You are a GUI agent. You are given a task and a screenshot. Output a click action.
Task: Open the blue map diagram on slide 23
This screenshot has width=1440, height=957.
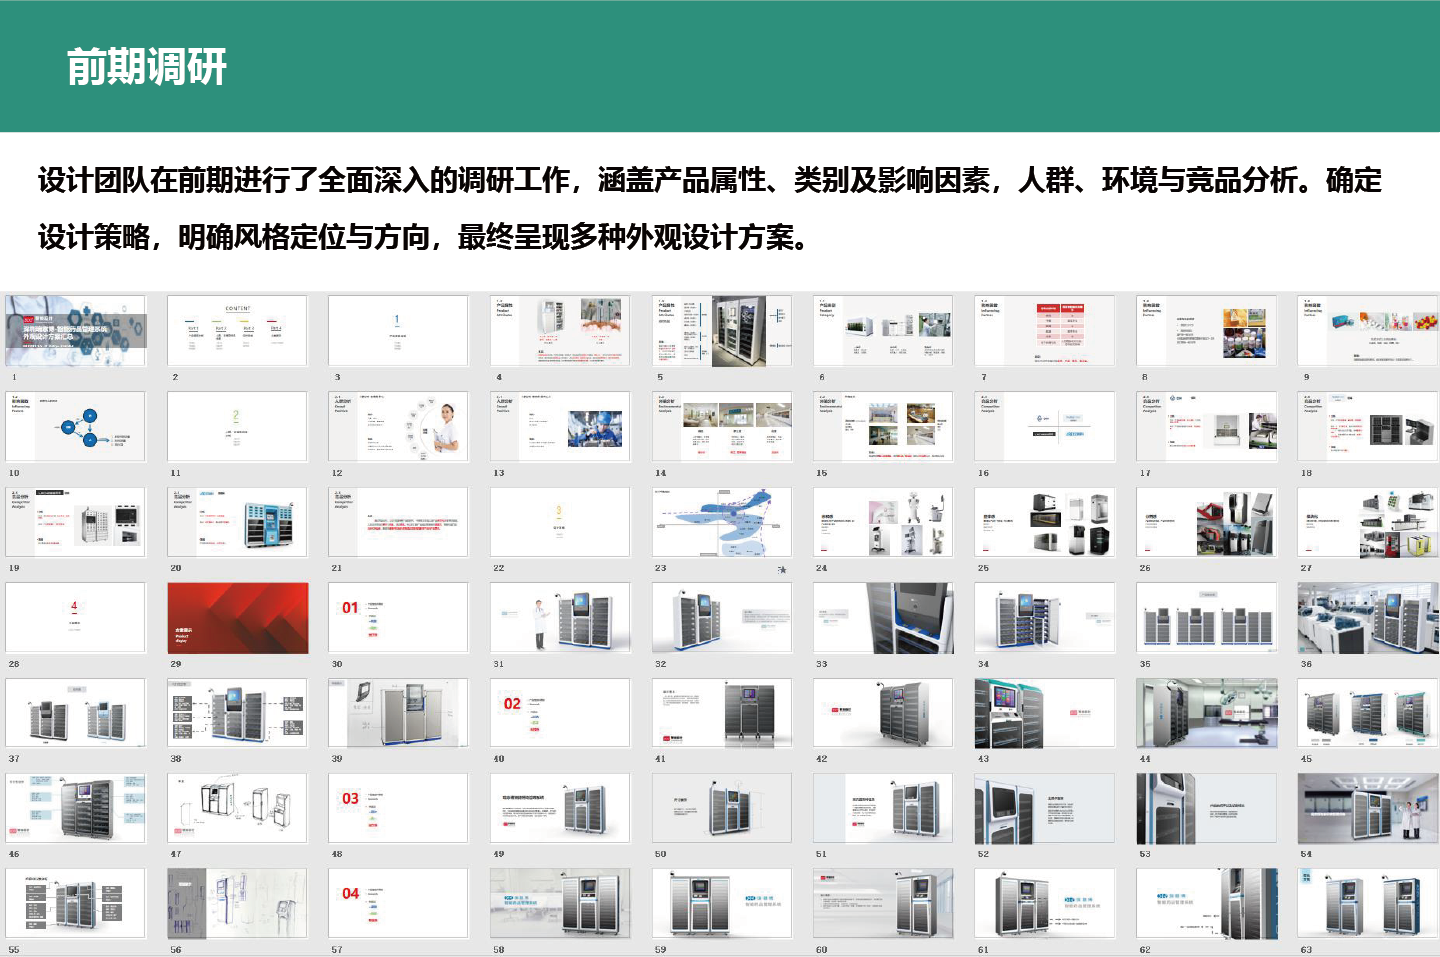pos(722,521)
